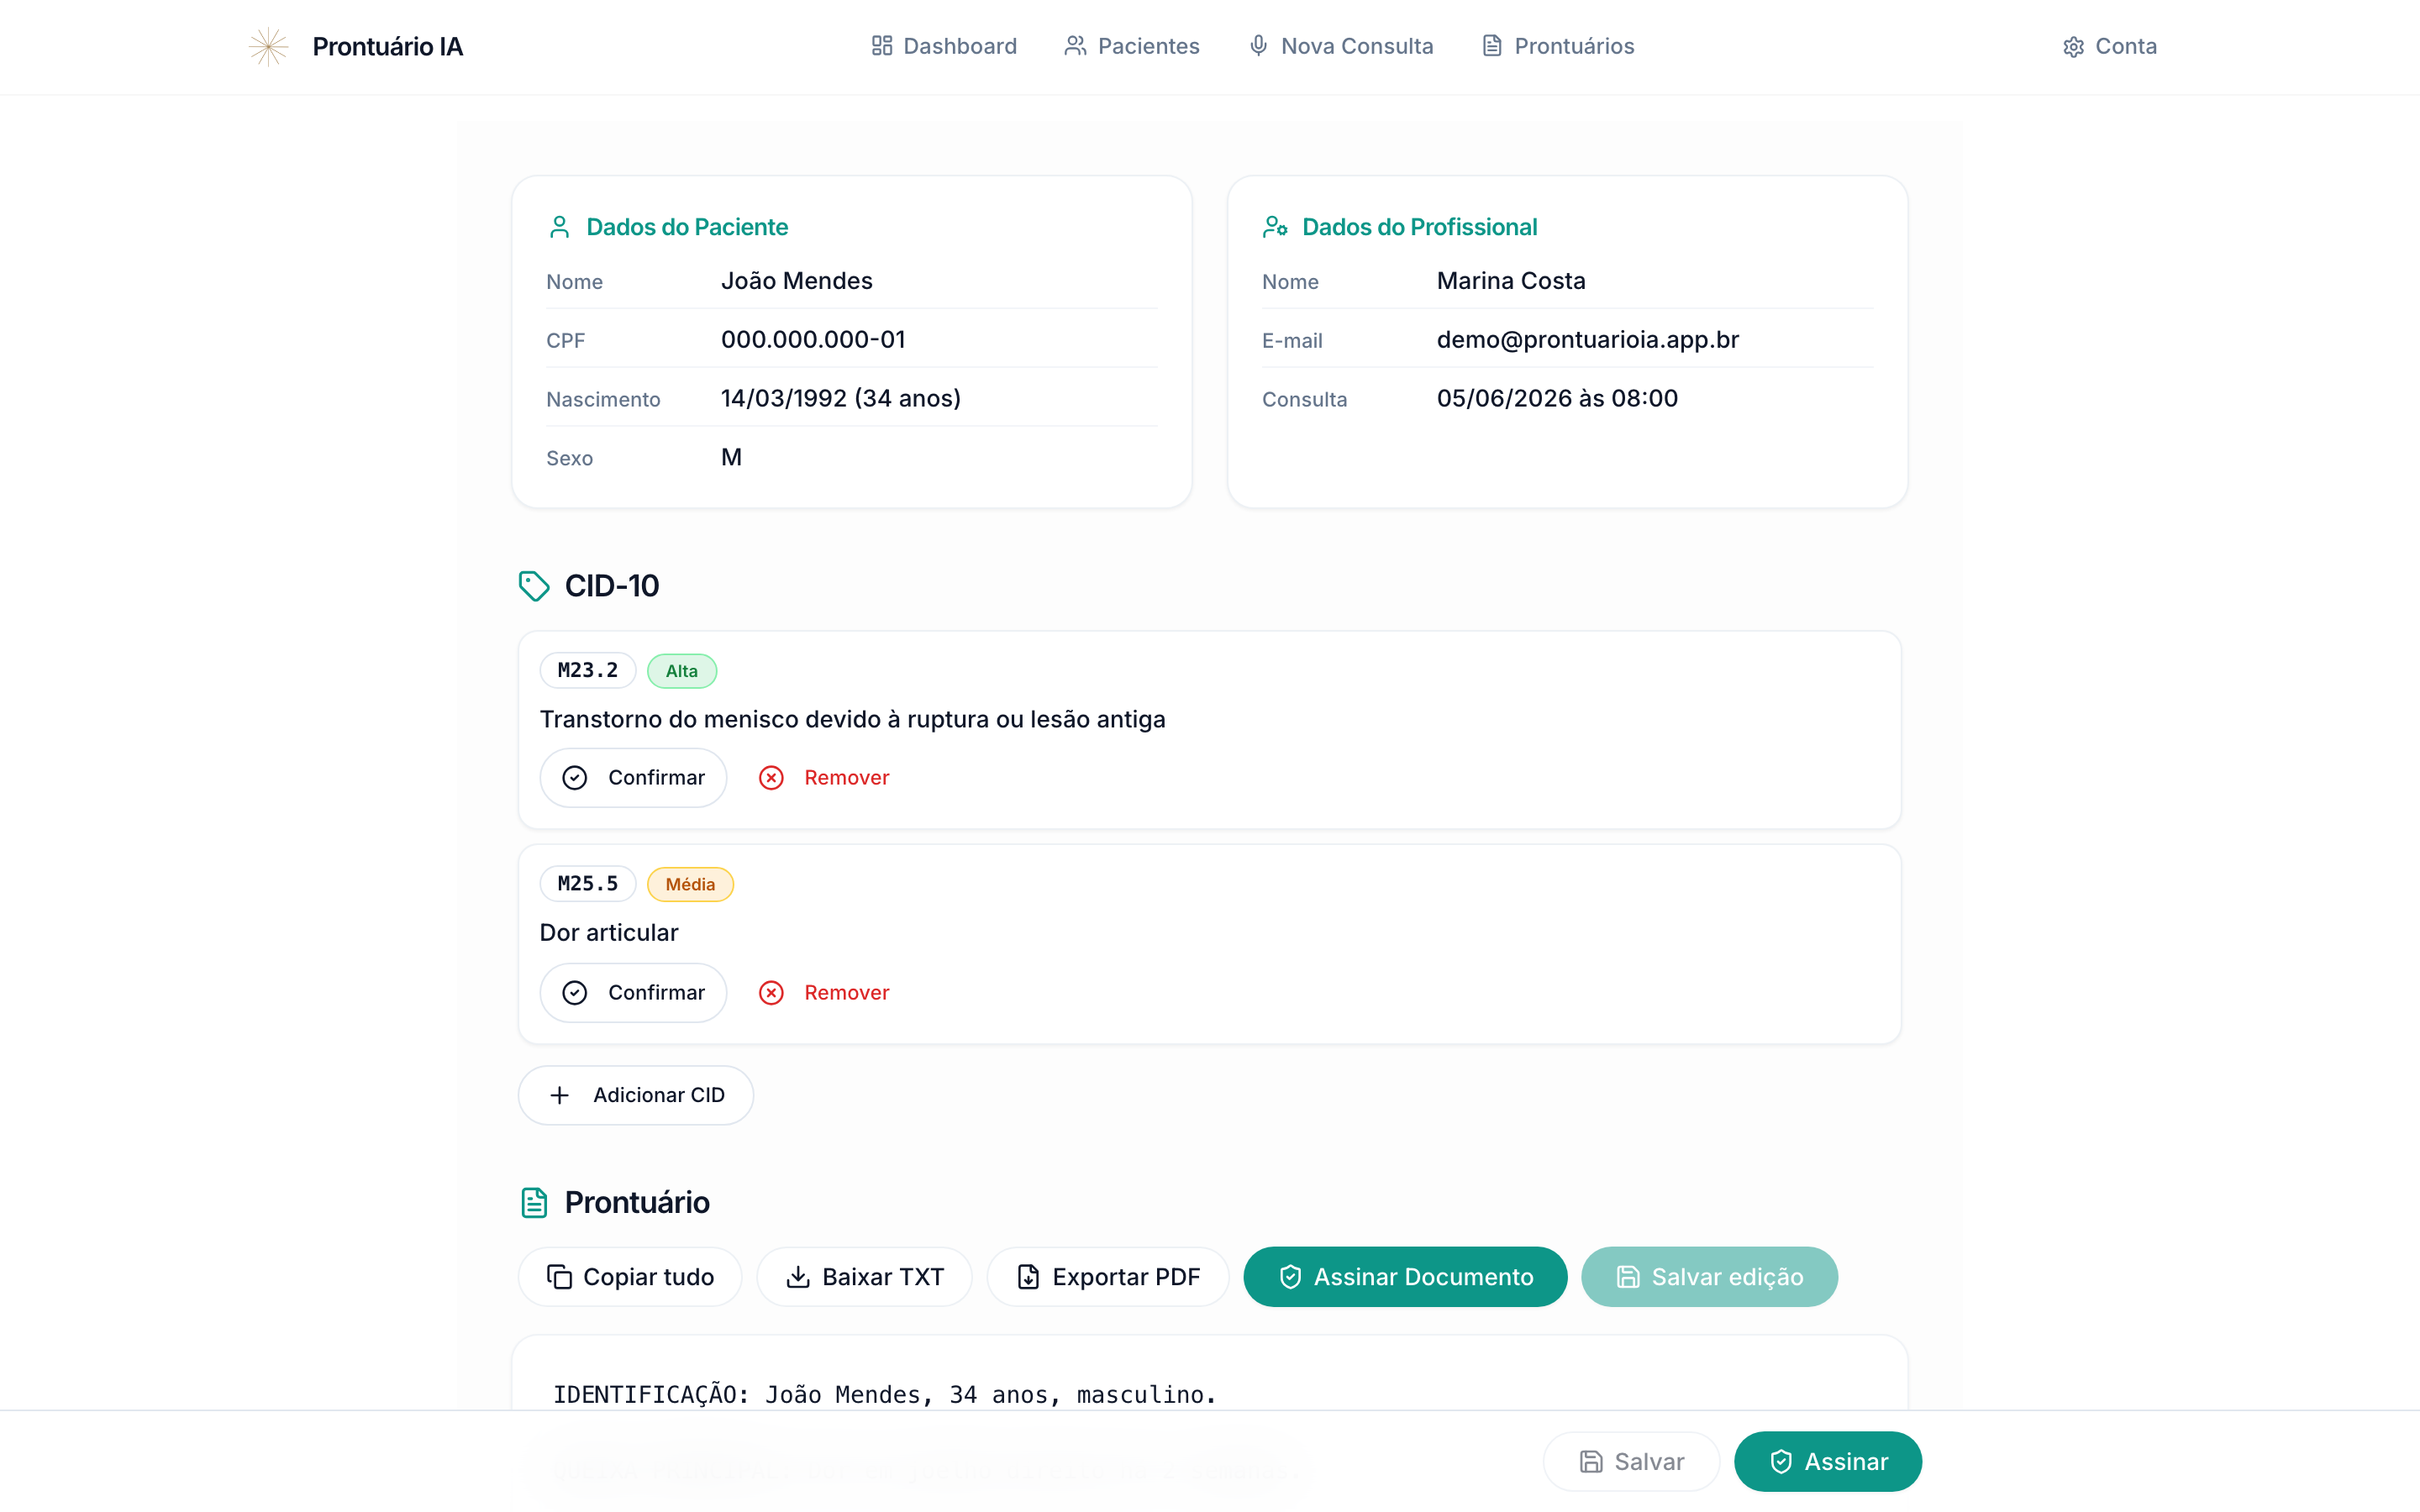Add a new CID code
The width and height of the screenshot is (2420, 1512).
pyautogui.click(x=636, y=1095)
